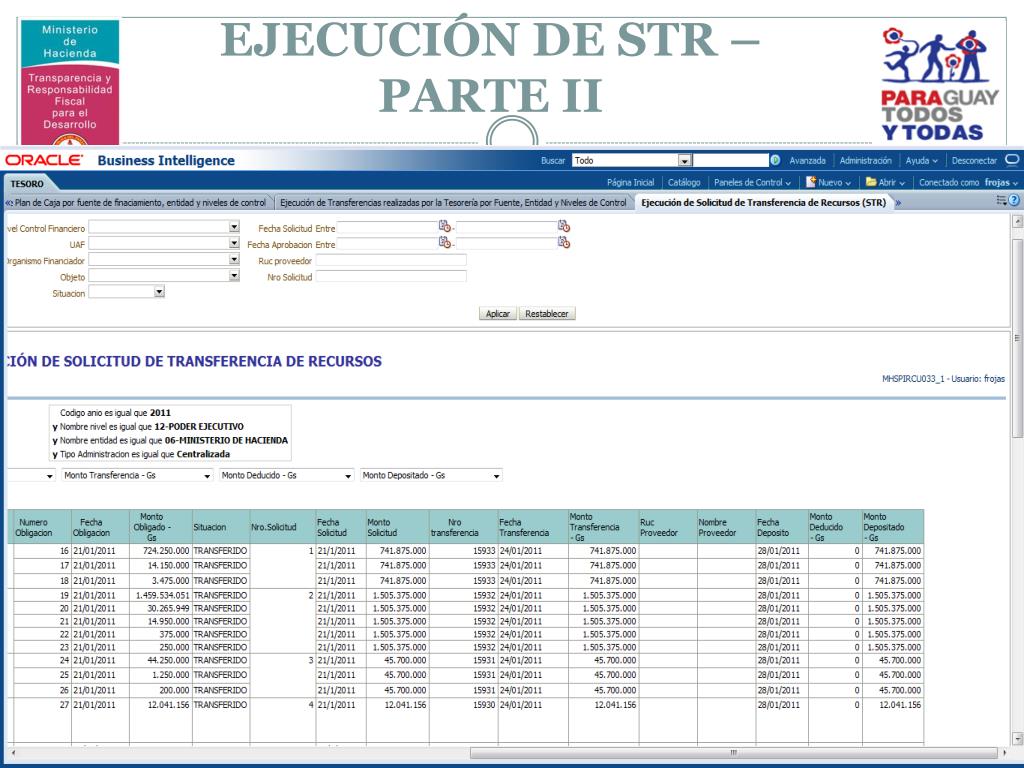Click the vertical page scrollbar thumb
Screen dimensions: 1024x768
[x=1016, y=338]
